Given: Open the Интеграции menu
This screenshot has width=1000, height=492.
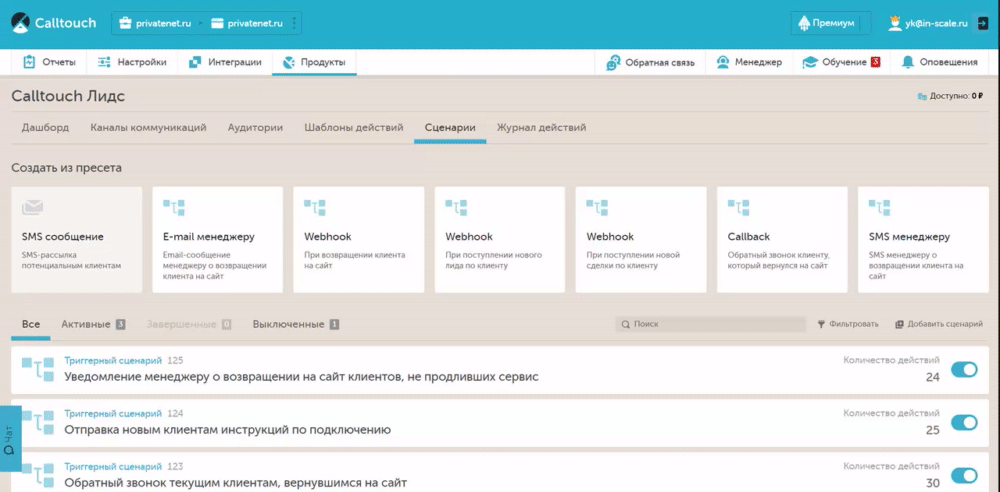Looking at the screenshot, I should 224,62.
